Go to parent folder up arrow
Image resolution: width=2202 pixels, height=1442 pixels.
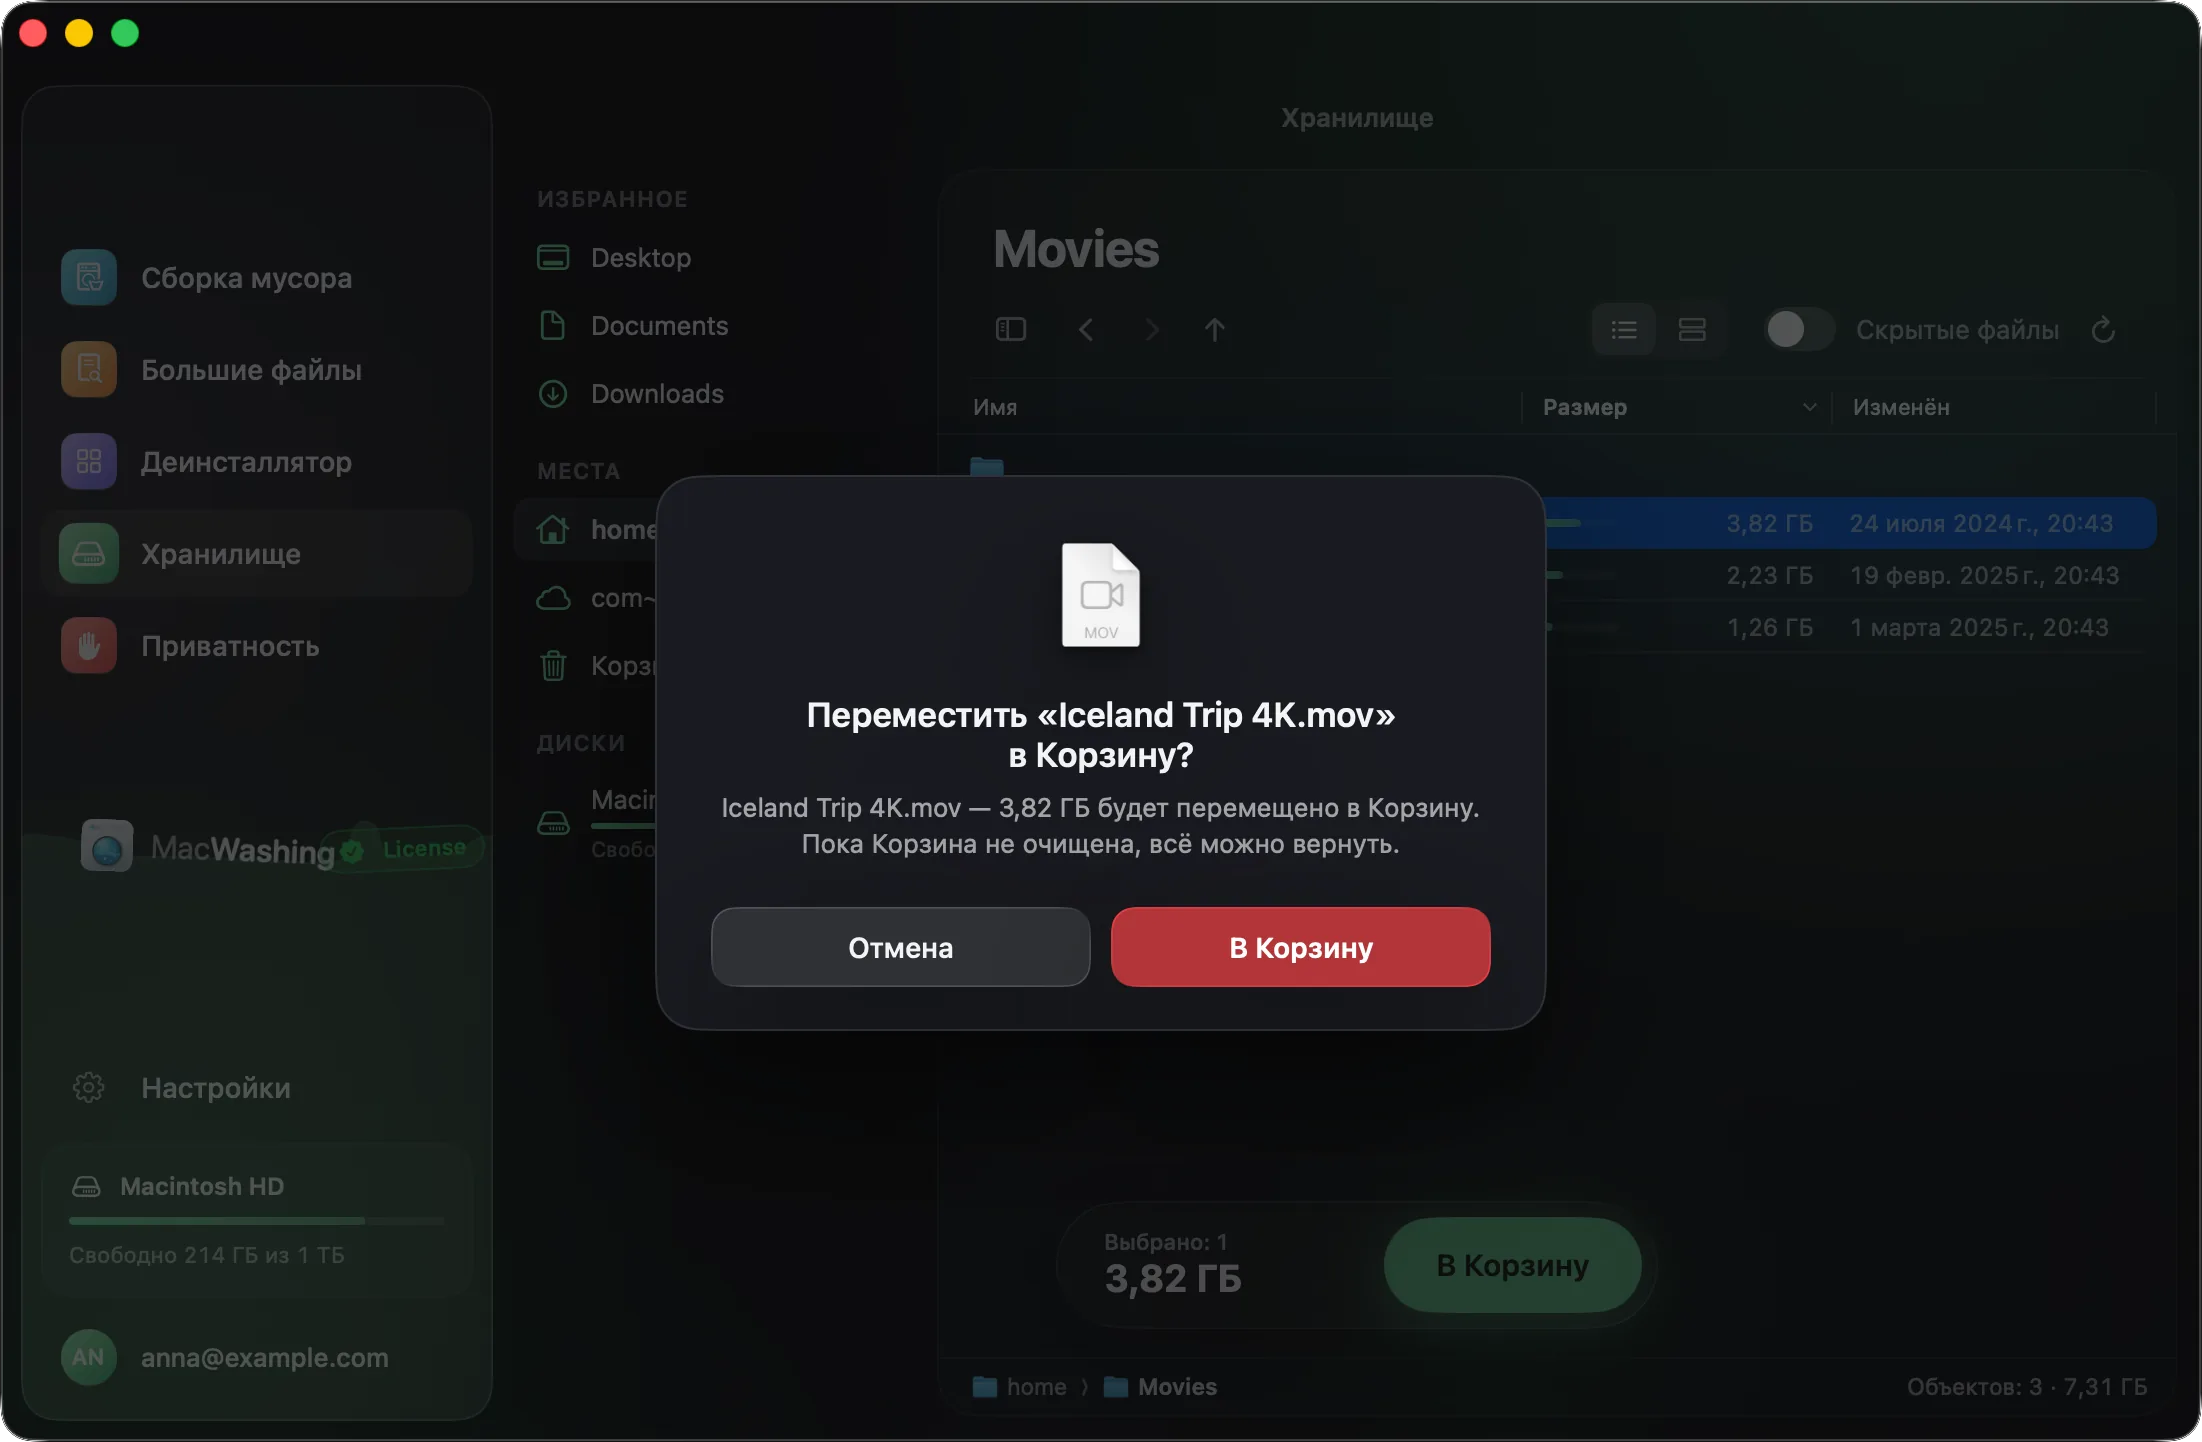pos(1215,329)
